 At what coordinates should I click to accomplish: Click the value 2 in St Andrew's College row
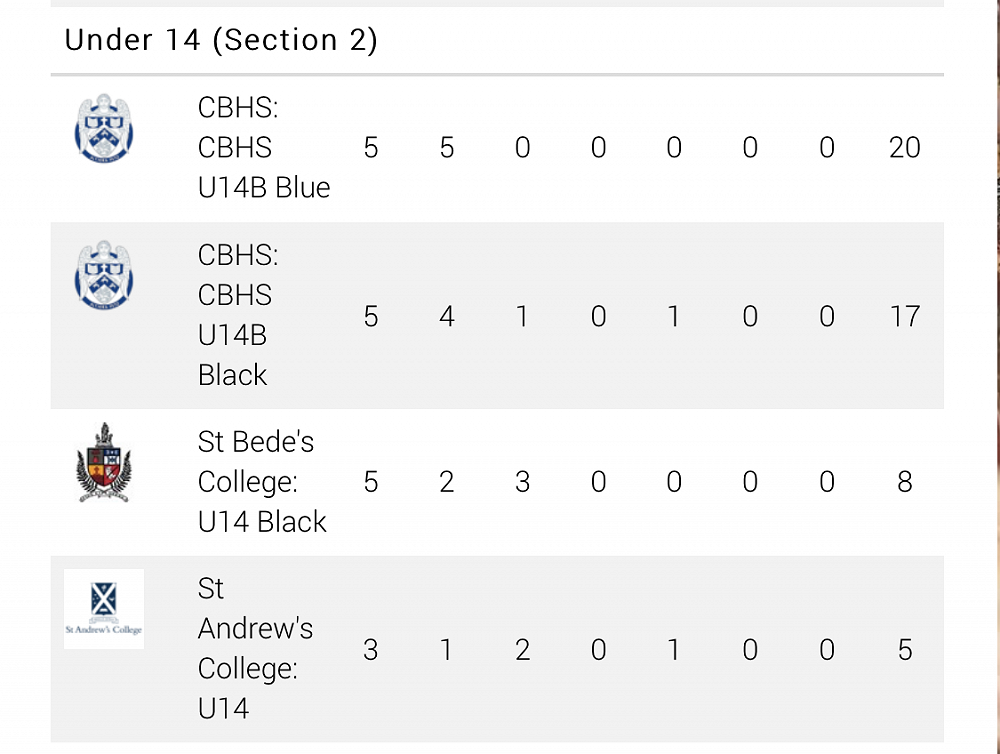pyautogui.click(x=522, y=650)
